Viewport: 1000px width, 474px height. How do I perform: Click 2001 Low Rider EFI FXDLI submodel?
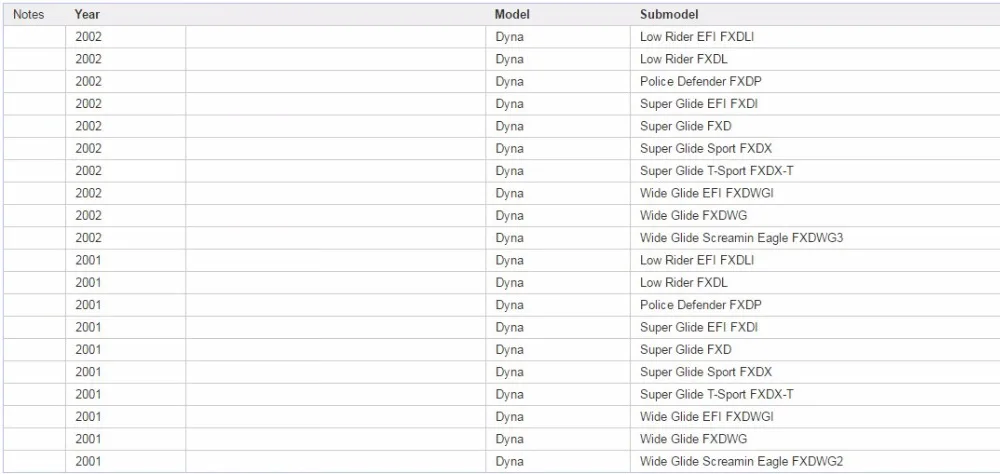pyautogui.click(x=697, y=260)
